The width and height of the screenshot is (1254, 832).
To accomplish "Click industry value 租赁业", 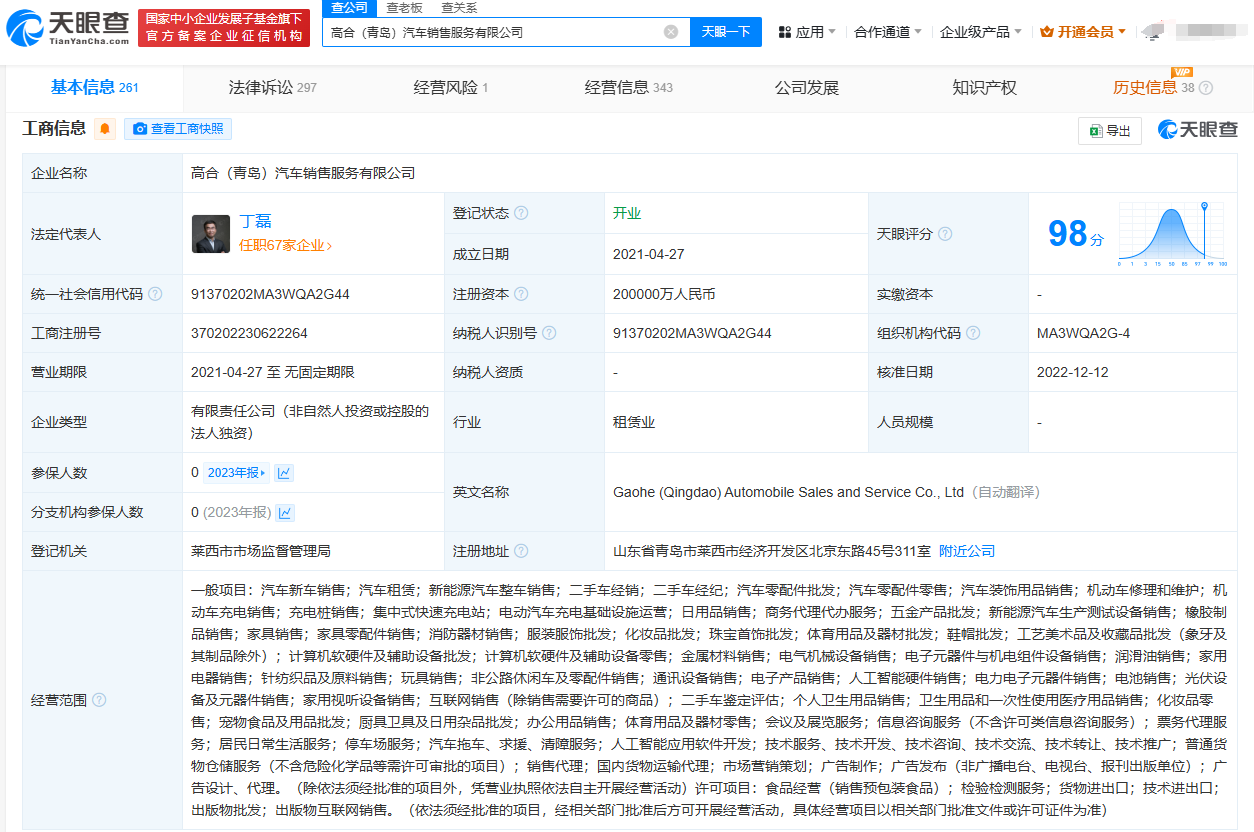I will pos(634,422).
